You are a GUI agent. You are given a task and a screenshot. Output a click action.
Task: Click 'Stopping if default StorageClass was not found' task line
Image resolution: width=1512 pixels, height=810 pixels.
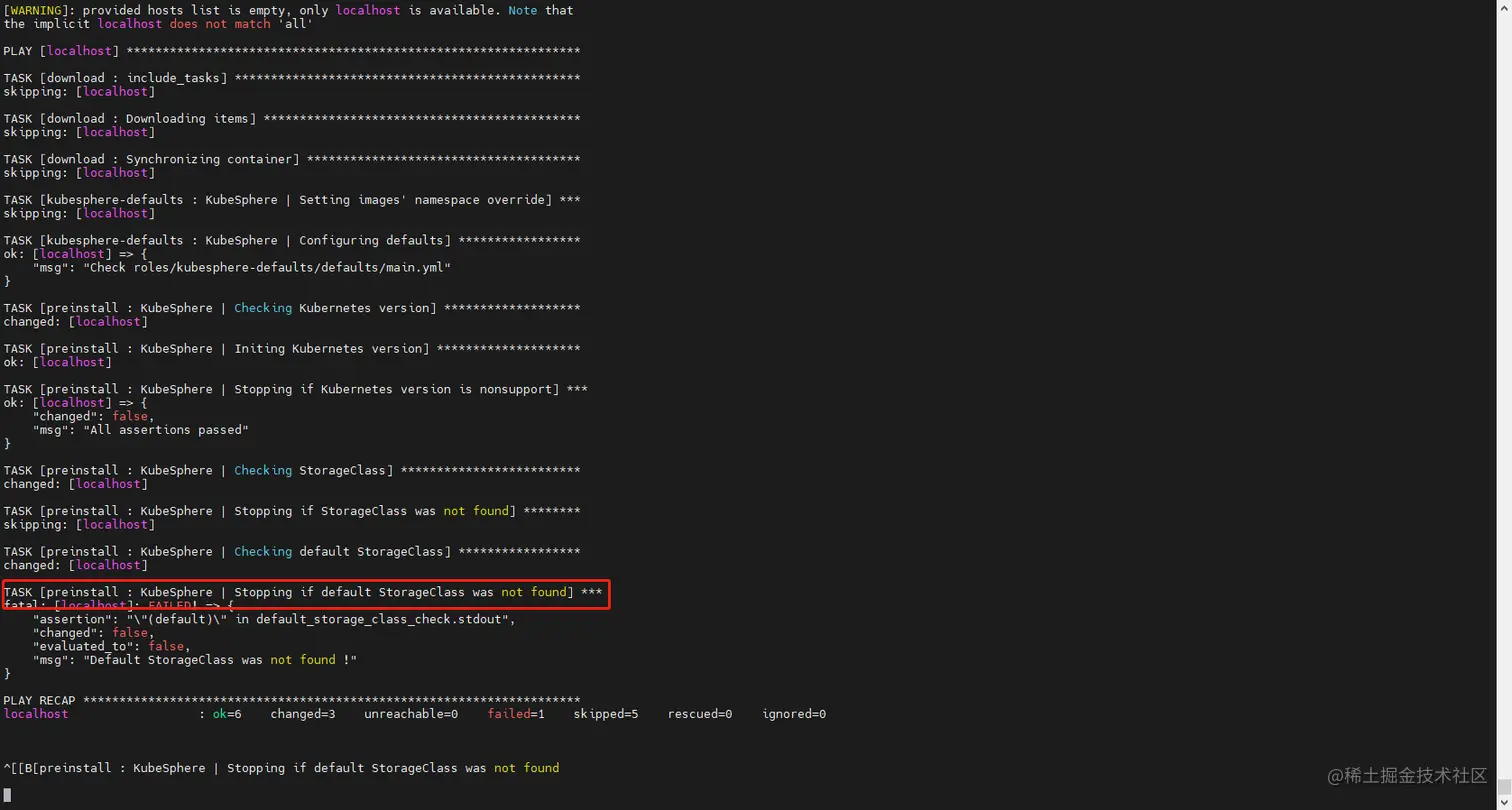pyautogui.click(x=303, y=592)
